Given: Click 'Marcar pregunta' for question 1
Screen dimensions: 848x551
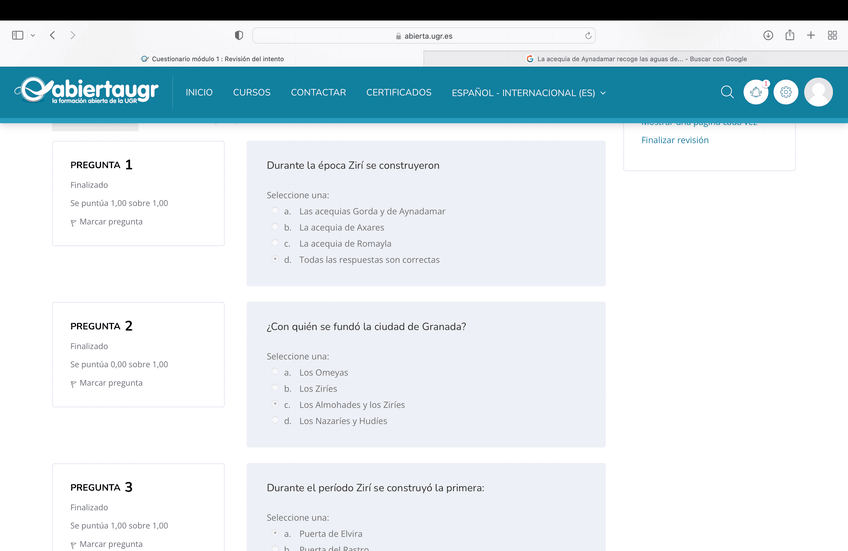Looking at the screenshot, I should (110, 222).
